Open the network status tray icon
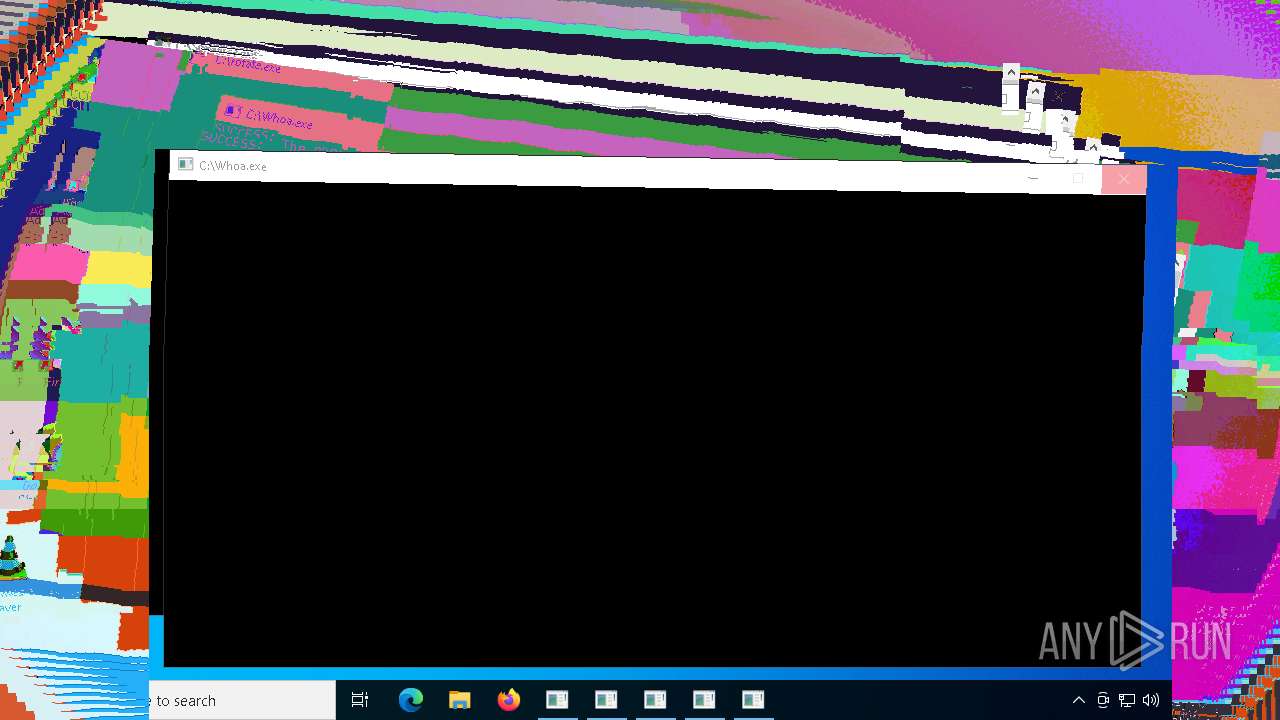The height and width of the screenshot is (720, 1280). pyautogui.click(x=1127, y=700)
